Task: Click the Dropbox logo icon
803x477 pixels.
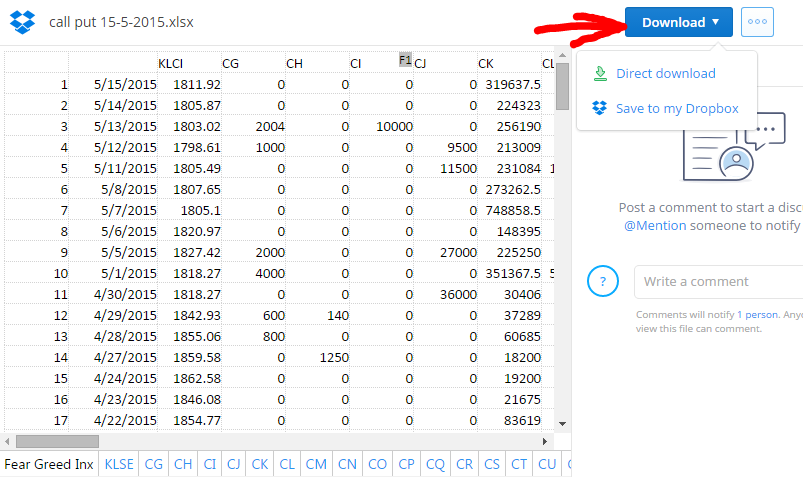Action: (x=23, y=22)
